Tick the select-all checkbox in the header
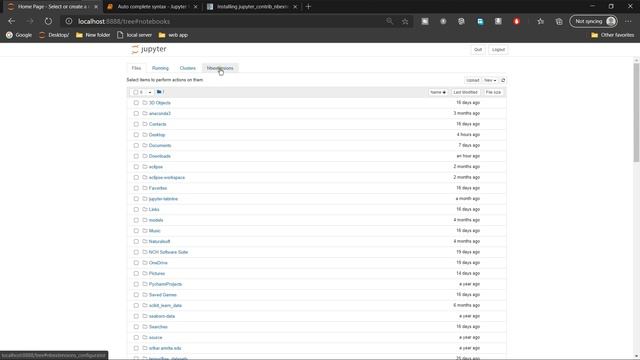The width and height of the screenshot is (640, 360). tap(136, 92)
